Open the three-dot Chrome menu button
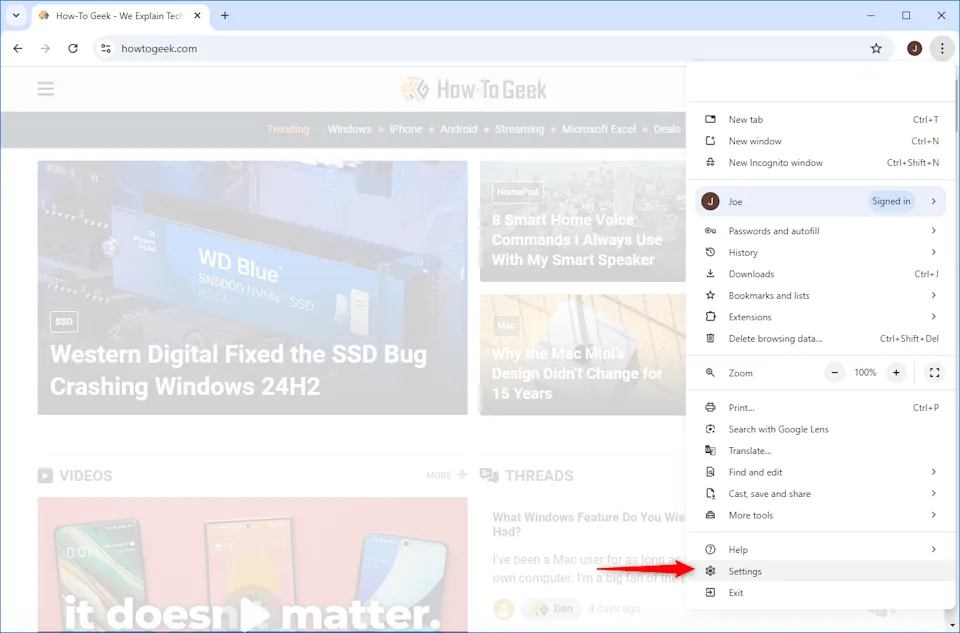Screen dimensions: 960x633 point(941,48)
